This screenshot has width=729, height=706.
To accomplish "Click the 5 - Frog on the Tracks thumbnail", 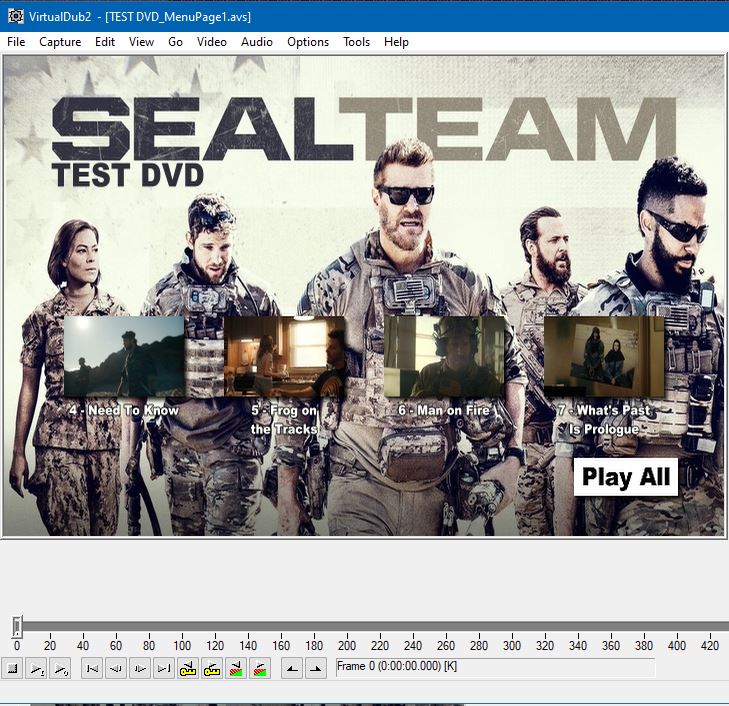I will pyautogui.click(x=285, y=356).
